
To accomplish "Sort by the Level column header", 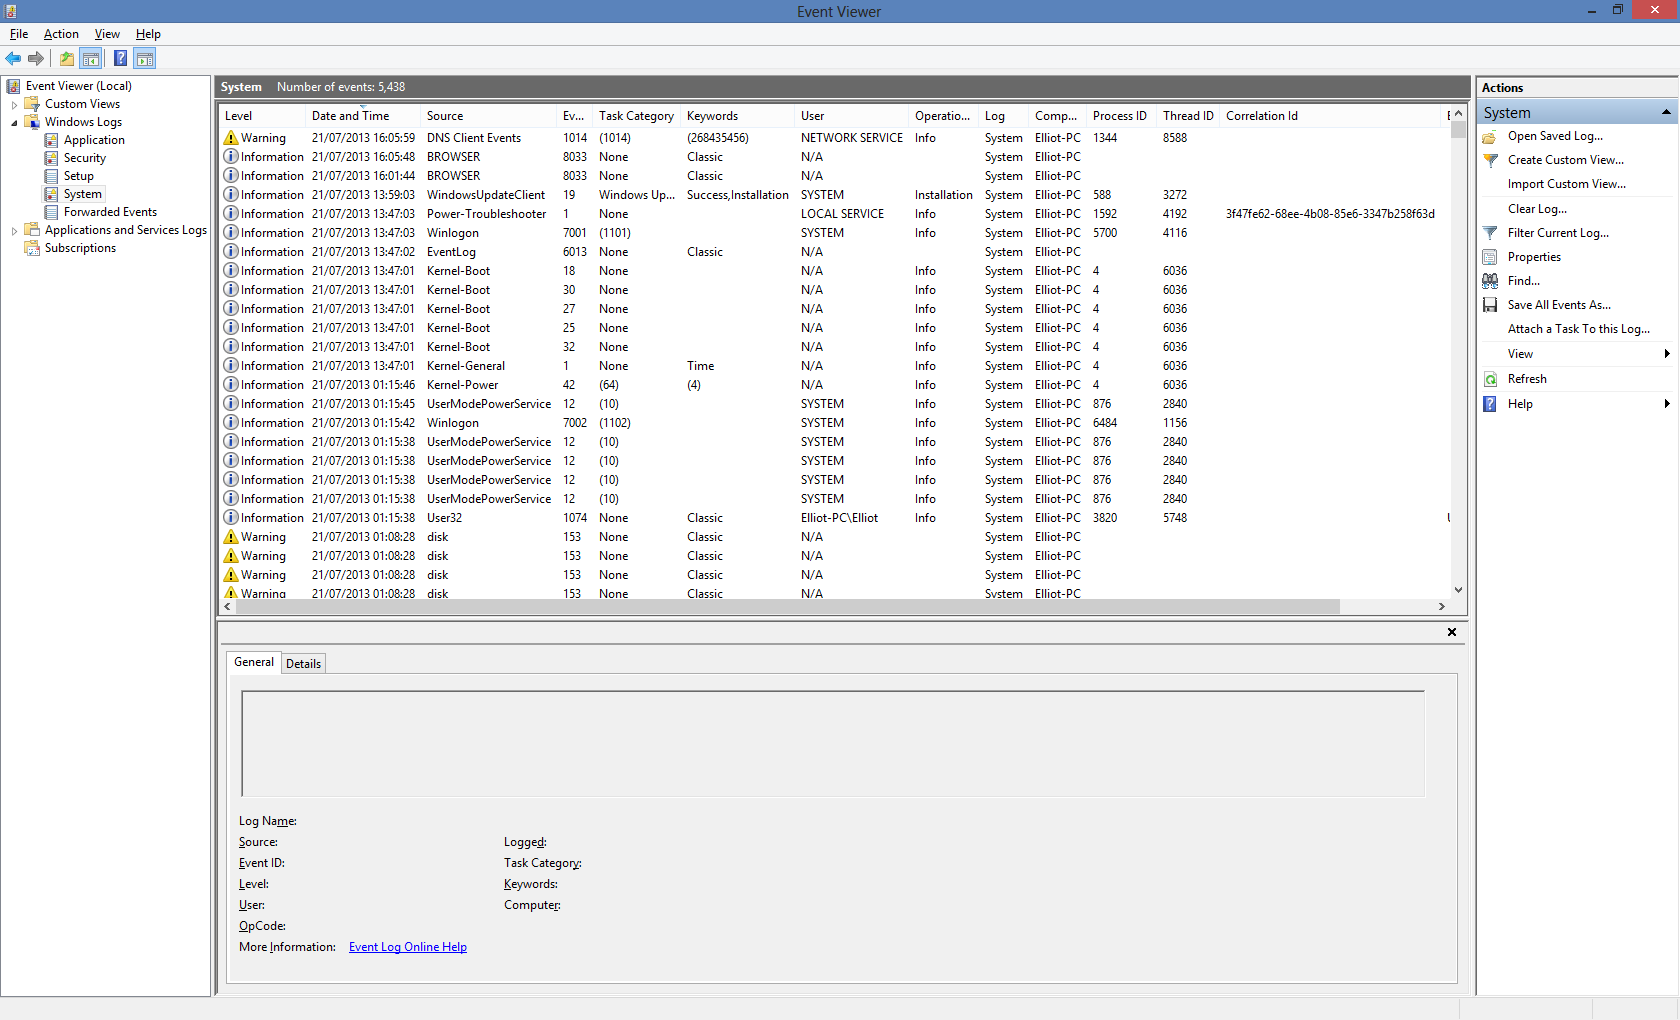I will 262,116.
